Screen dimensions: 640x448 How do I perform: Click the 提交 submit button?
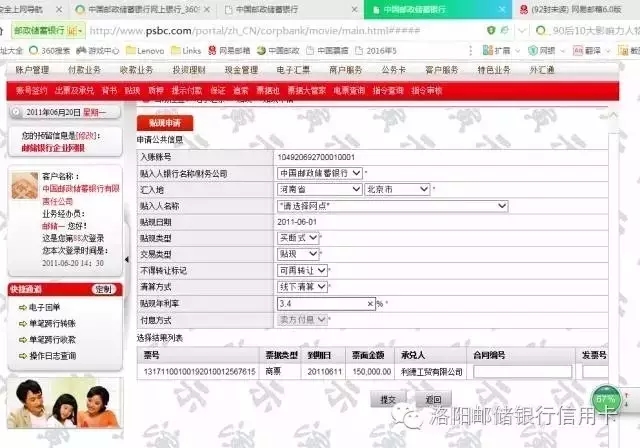click(x=388, y=399)
